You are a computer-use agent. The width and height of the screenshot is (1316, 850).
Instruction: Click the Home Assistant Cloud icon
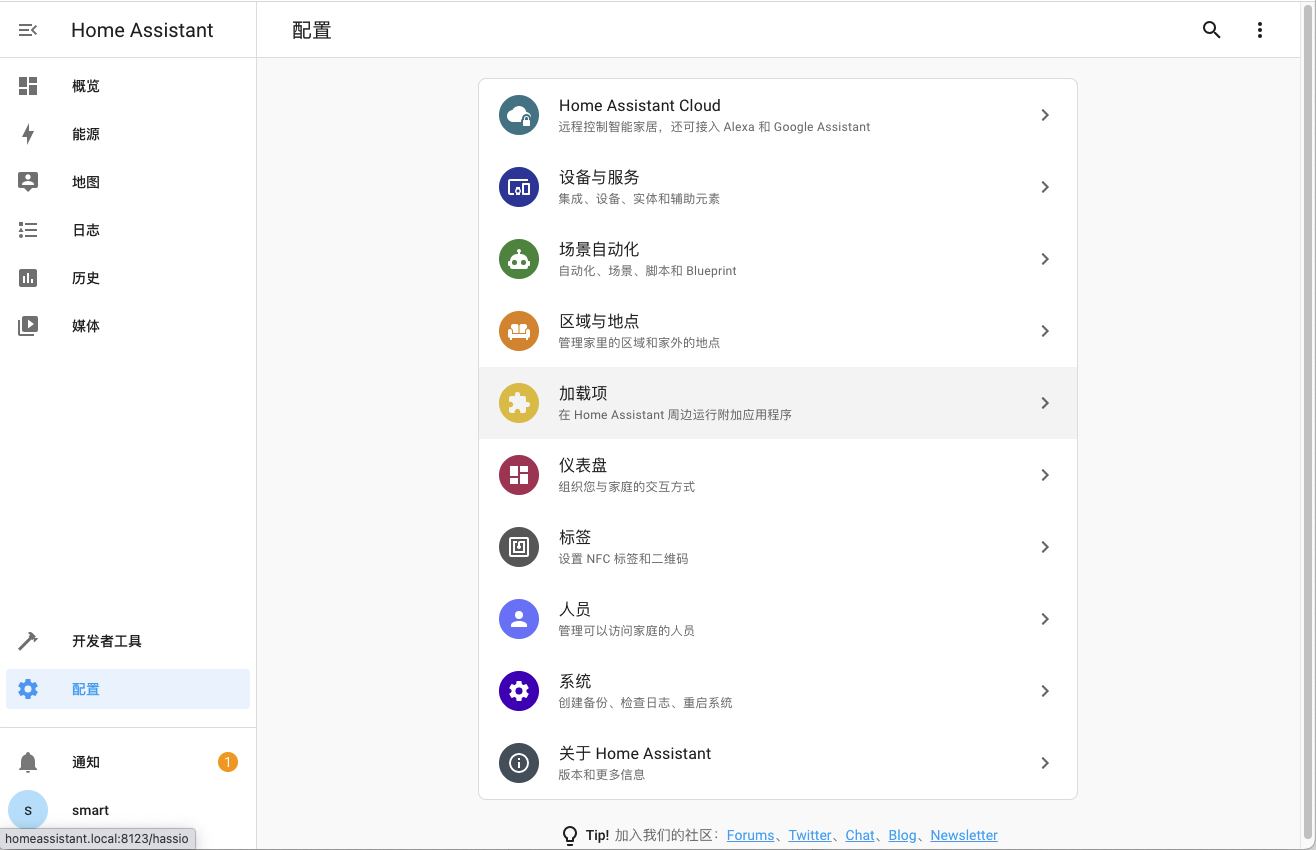pyautogui.click(x=518, y=115)
